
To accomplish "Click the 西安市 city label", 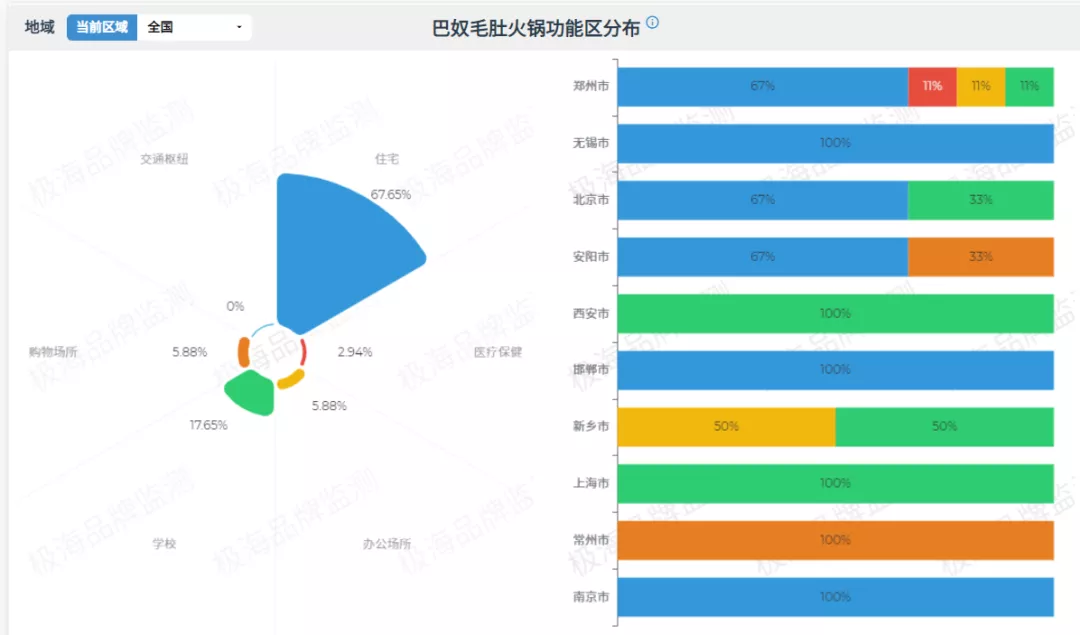I will pyautogui.click(x=591, y=313).
